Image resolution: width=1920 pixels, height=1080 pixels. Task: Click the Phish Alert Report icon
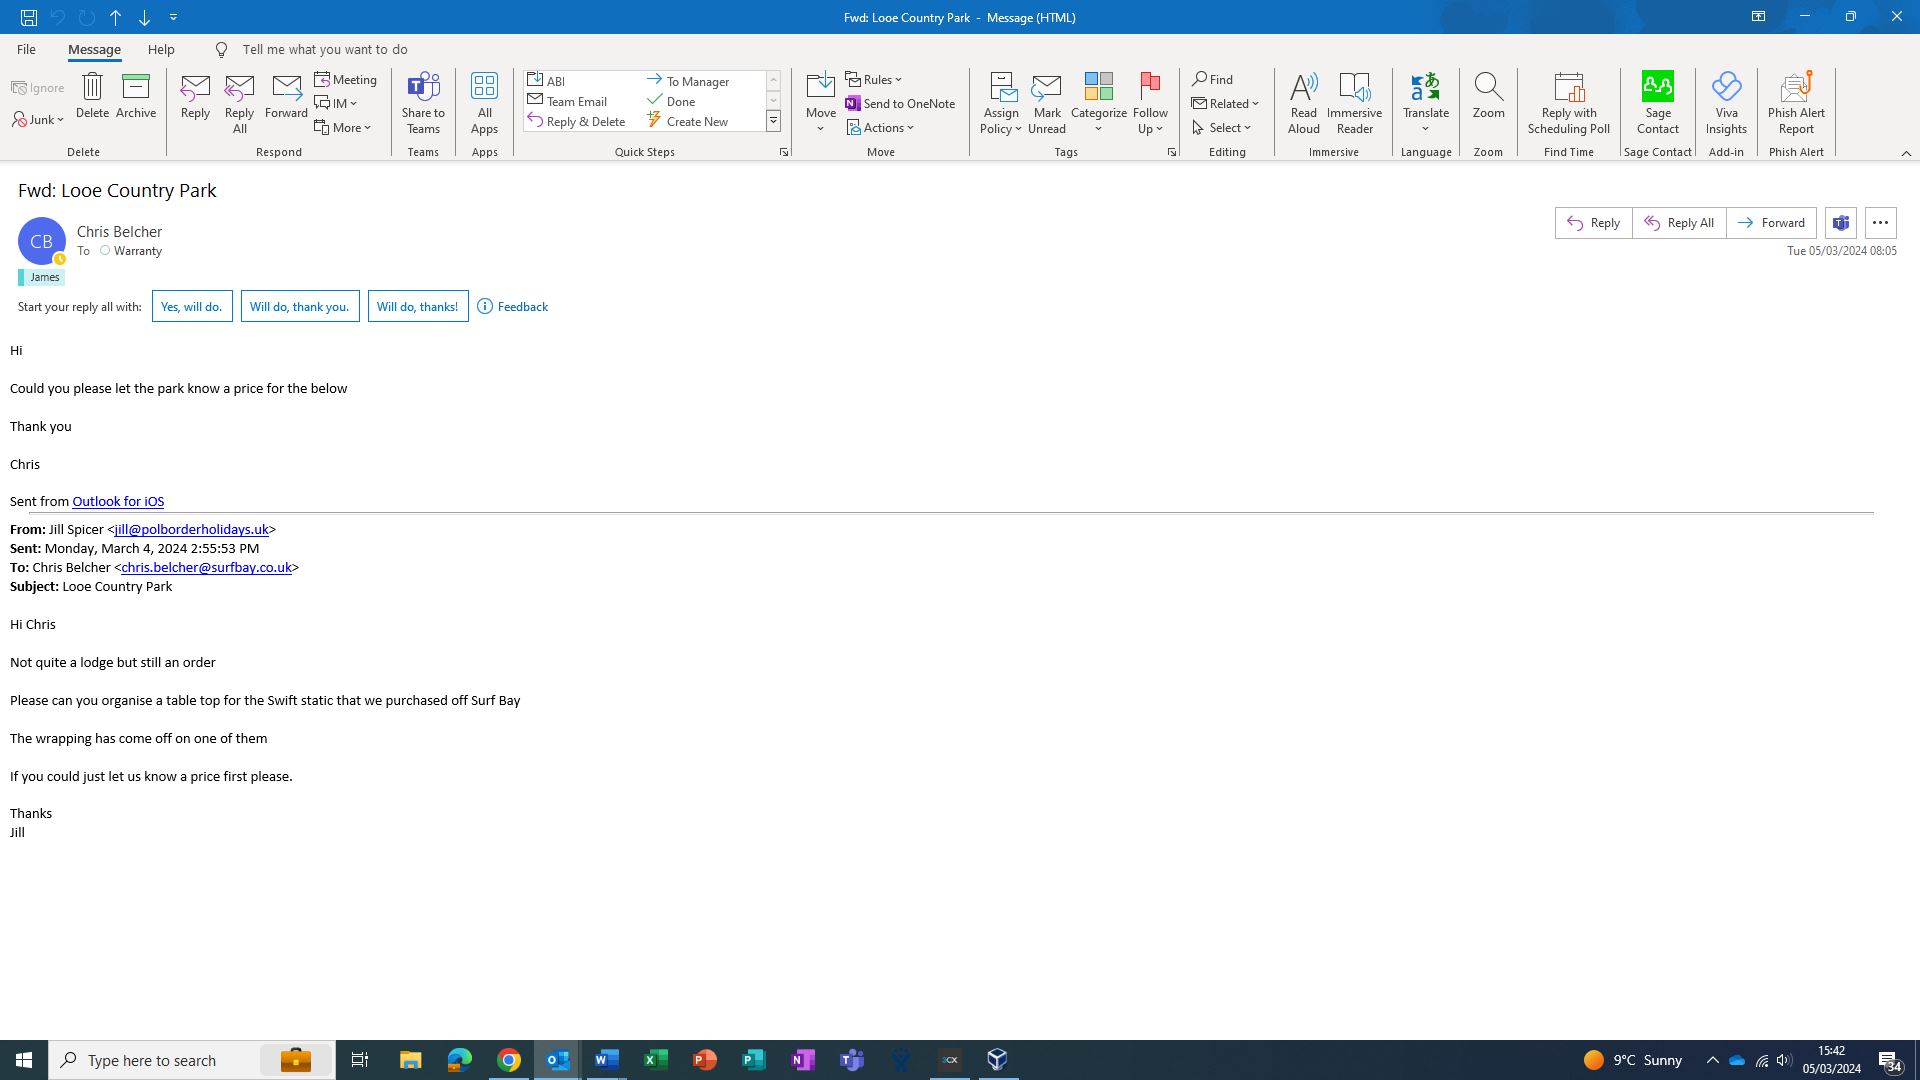1796,88
